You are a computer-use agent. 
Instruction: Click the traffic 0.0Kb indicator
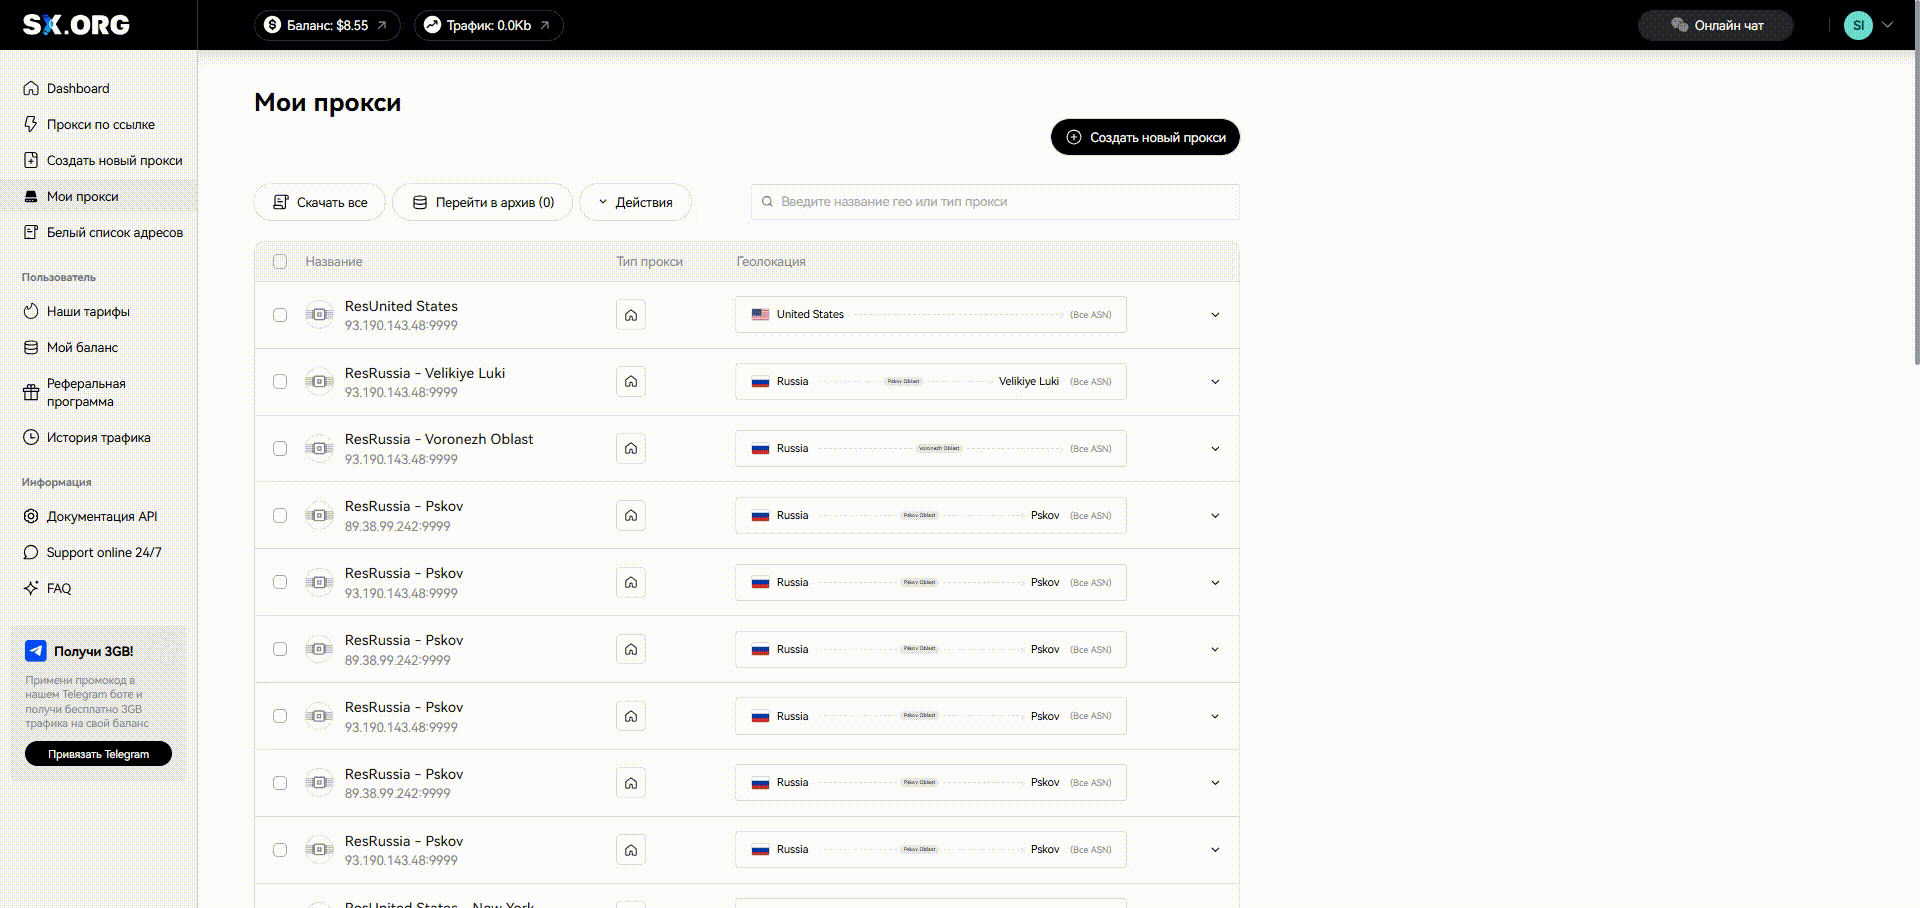[488, 25]
